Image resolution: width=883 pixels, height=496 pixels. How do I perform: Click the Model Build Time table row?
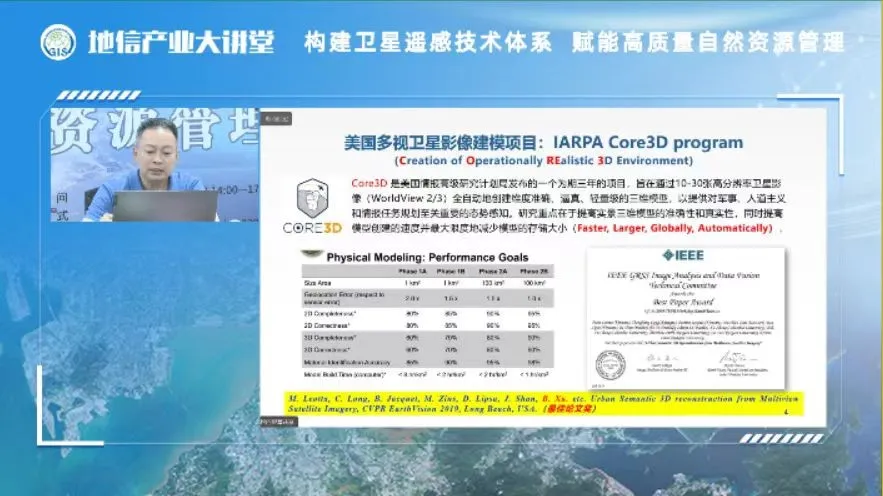432,377
